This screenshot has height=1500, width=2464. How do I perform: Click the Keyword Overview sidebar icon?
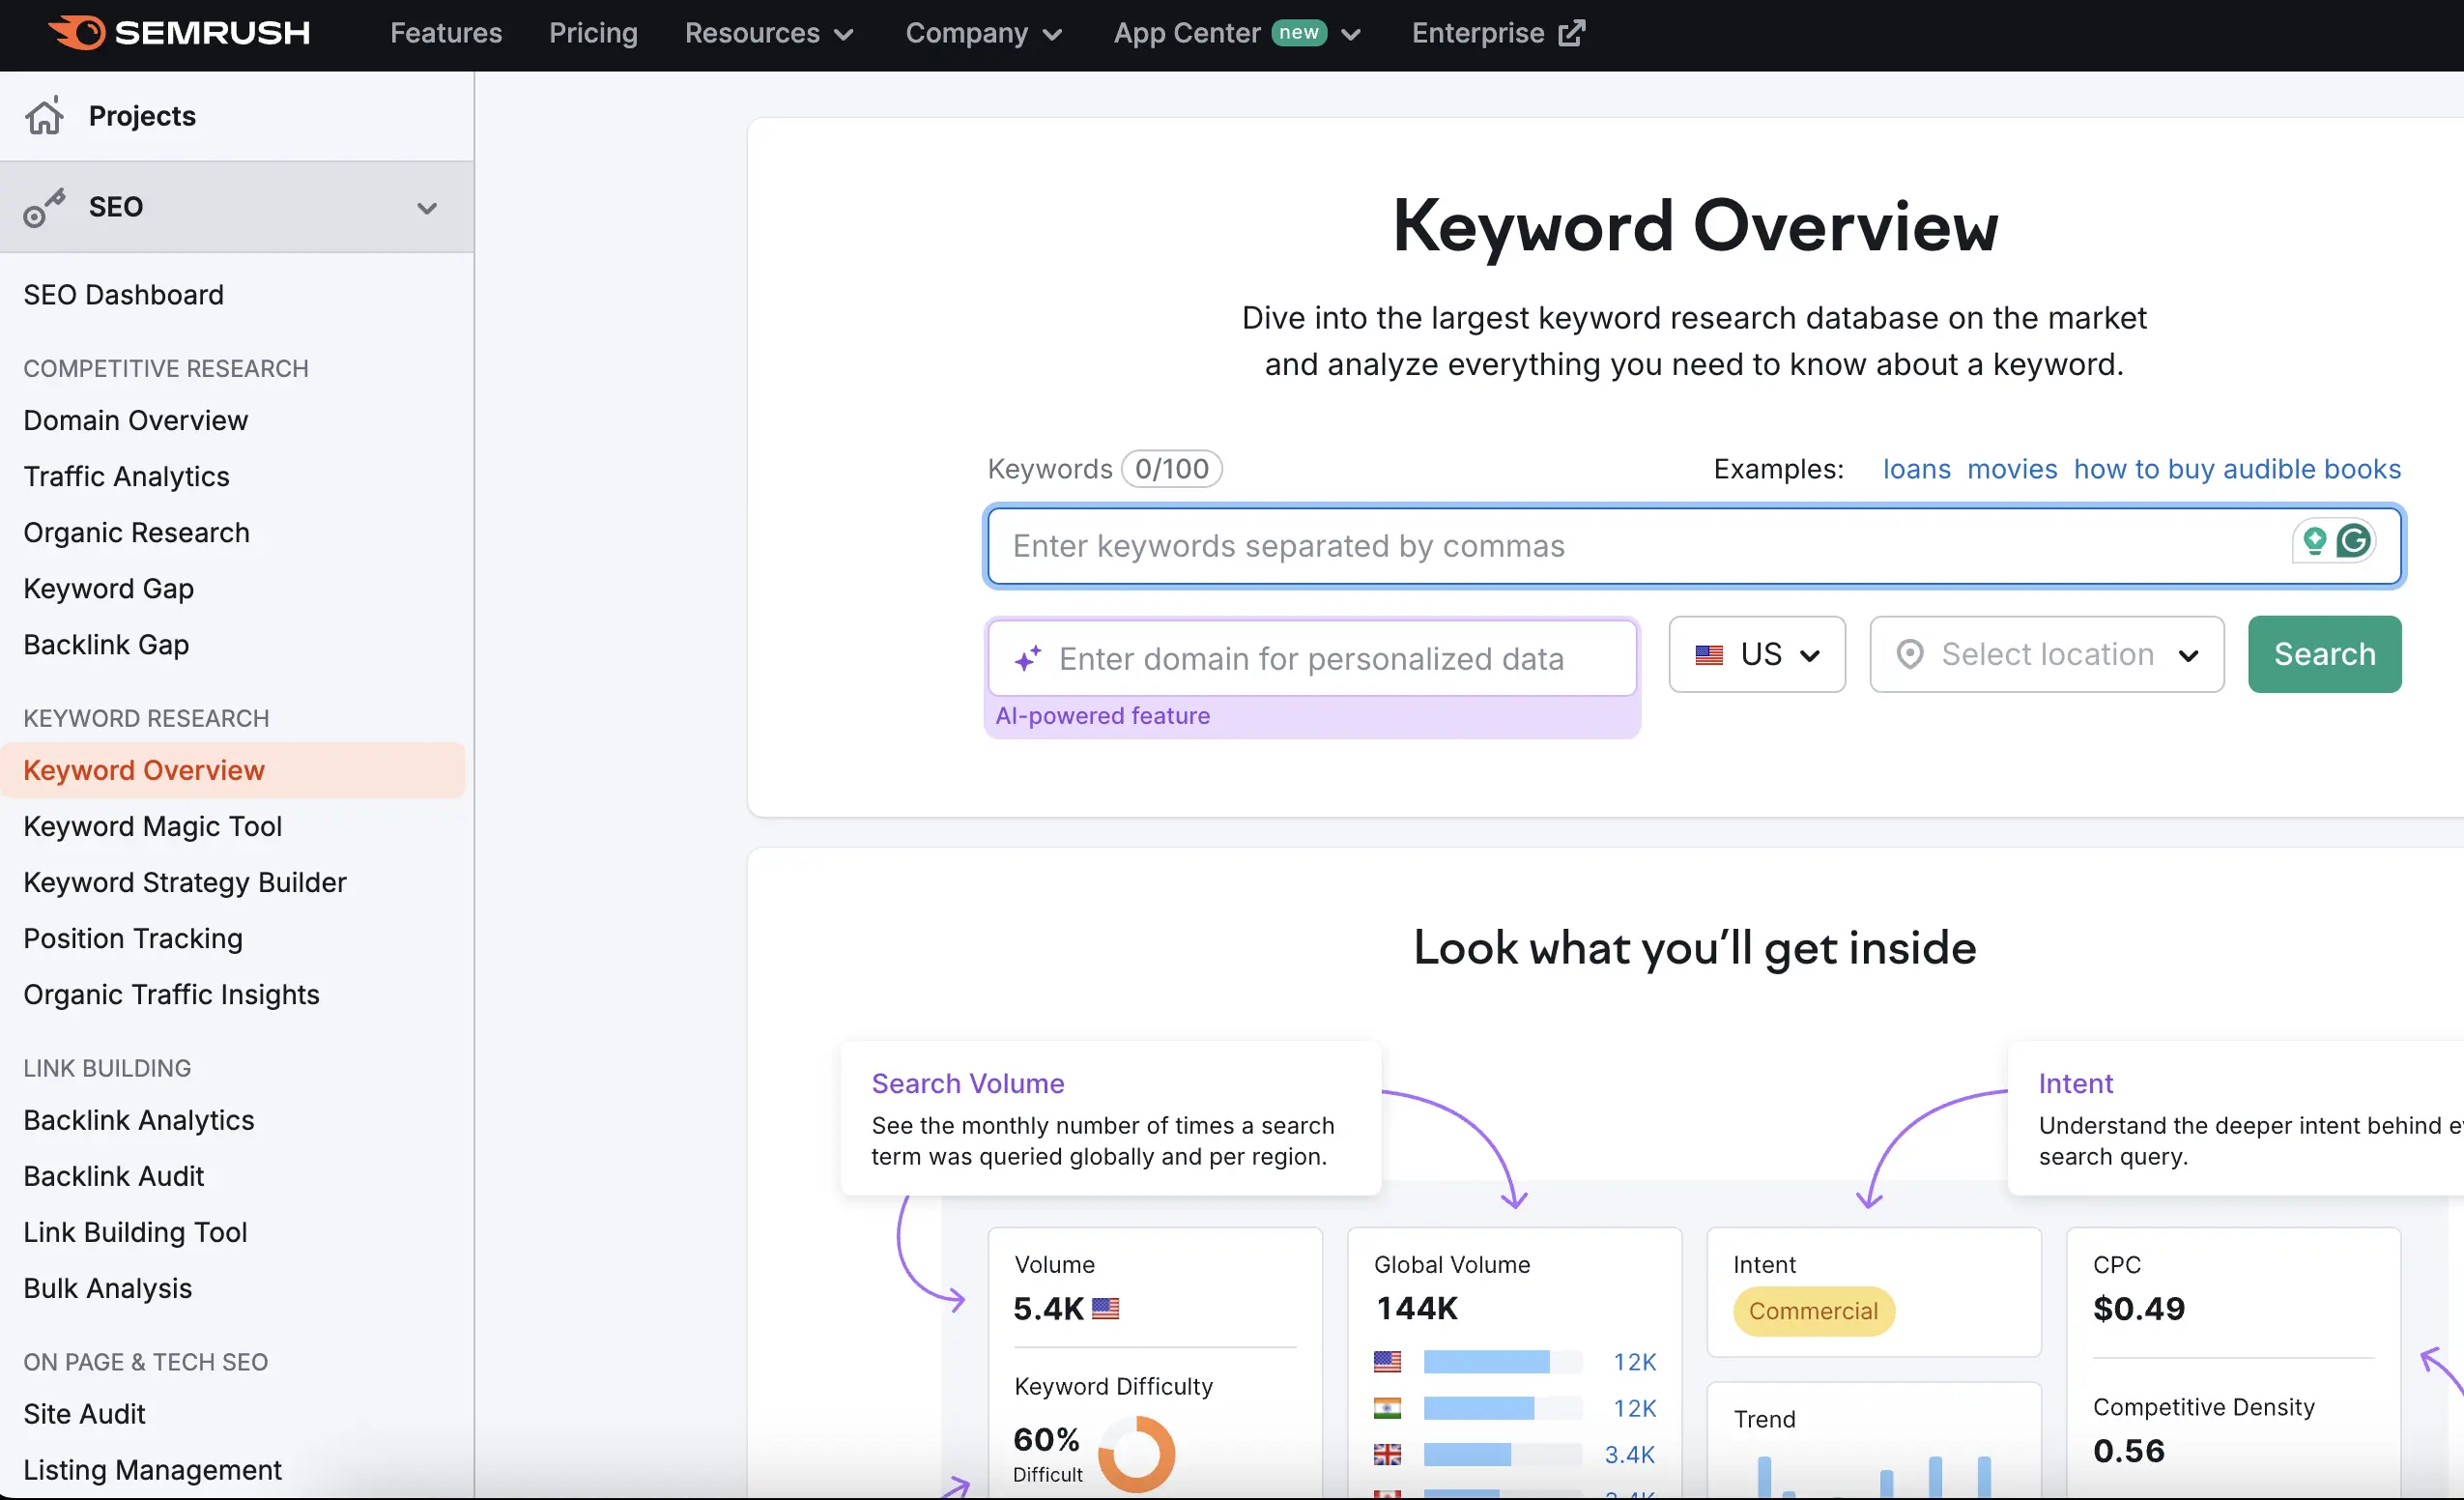[x=144, y=769]
